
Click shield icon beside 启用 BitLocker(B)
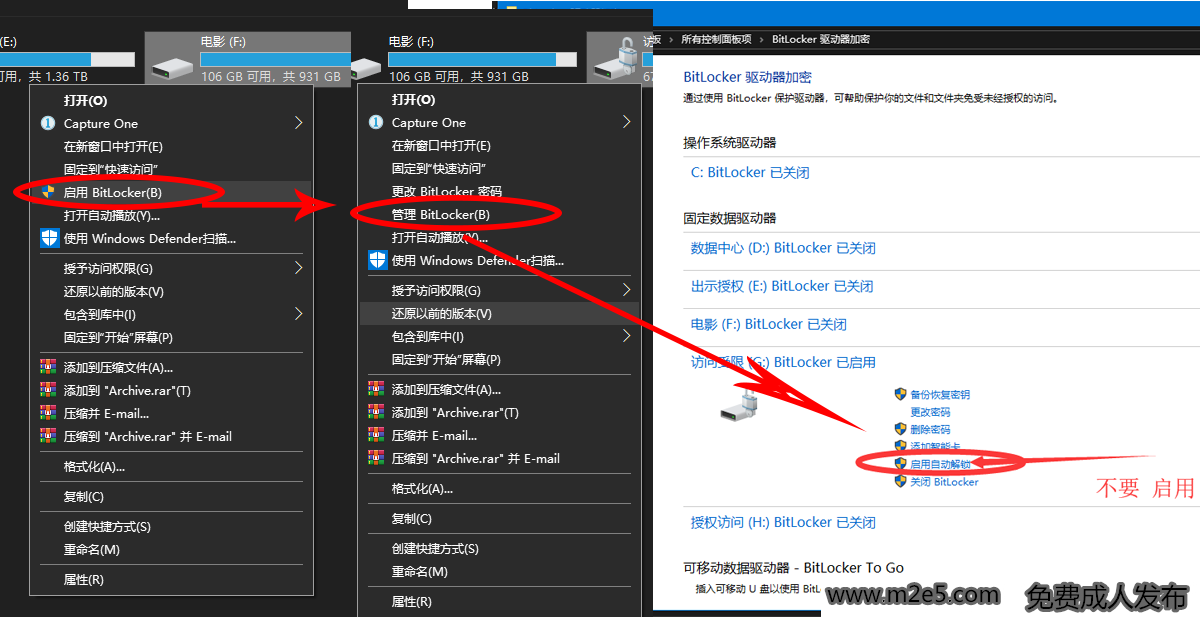coord(48,192)
